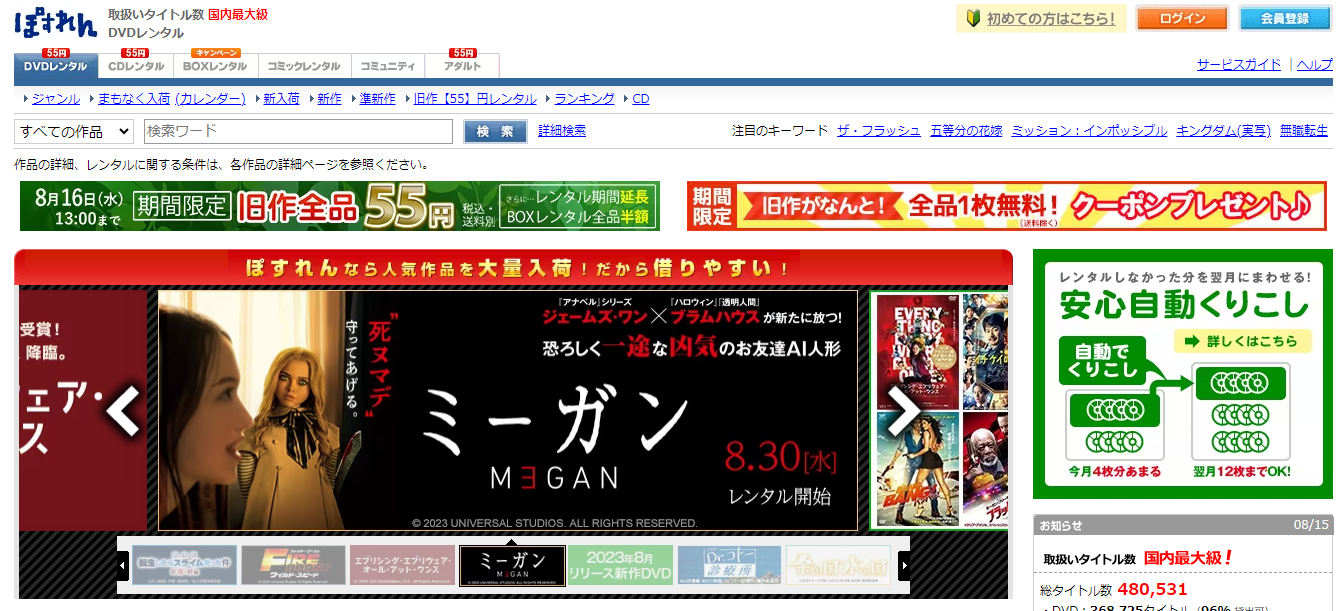Viewport: 1343px width, 611px height.
Task: Open the すべての作品 category dropdown
Action: 74,131
